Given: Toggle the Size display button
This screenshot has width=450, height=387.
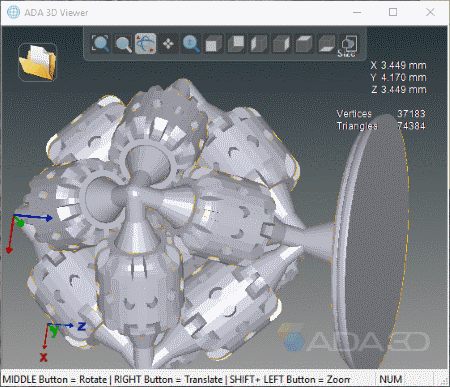Looking at the screenshot, I should coord(348,45).
